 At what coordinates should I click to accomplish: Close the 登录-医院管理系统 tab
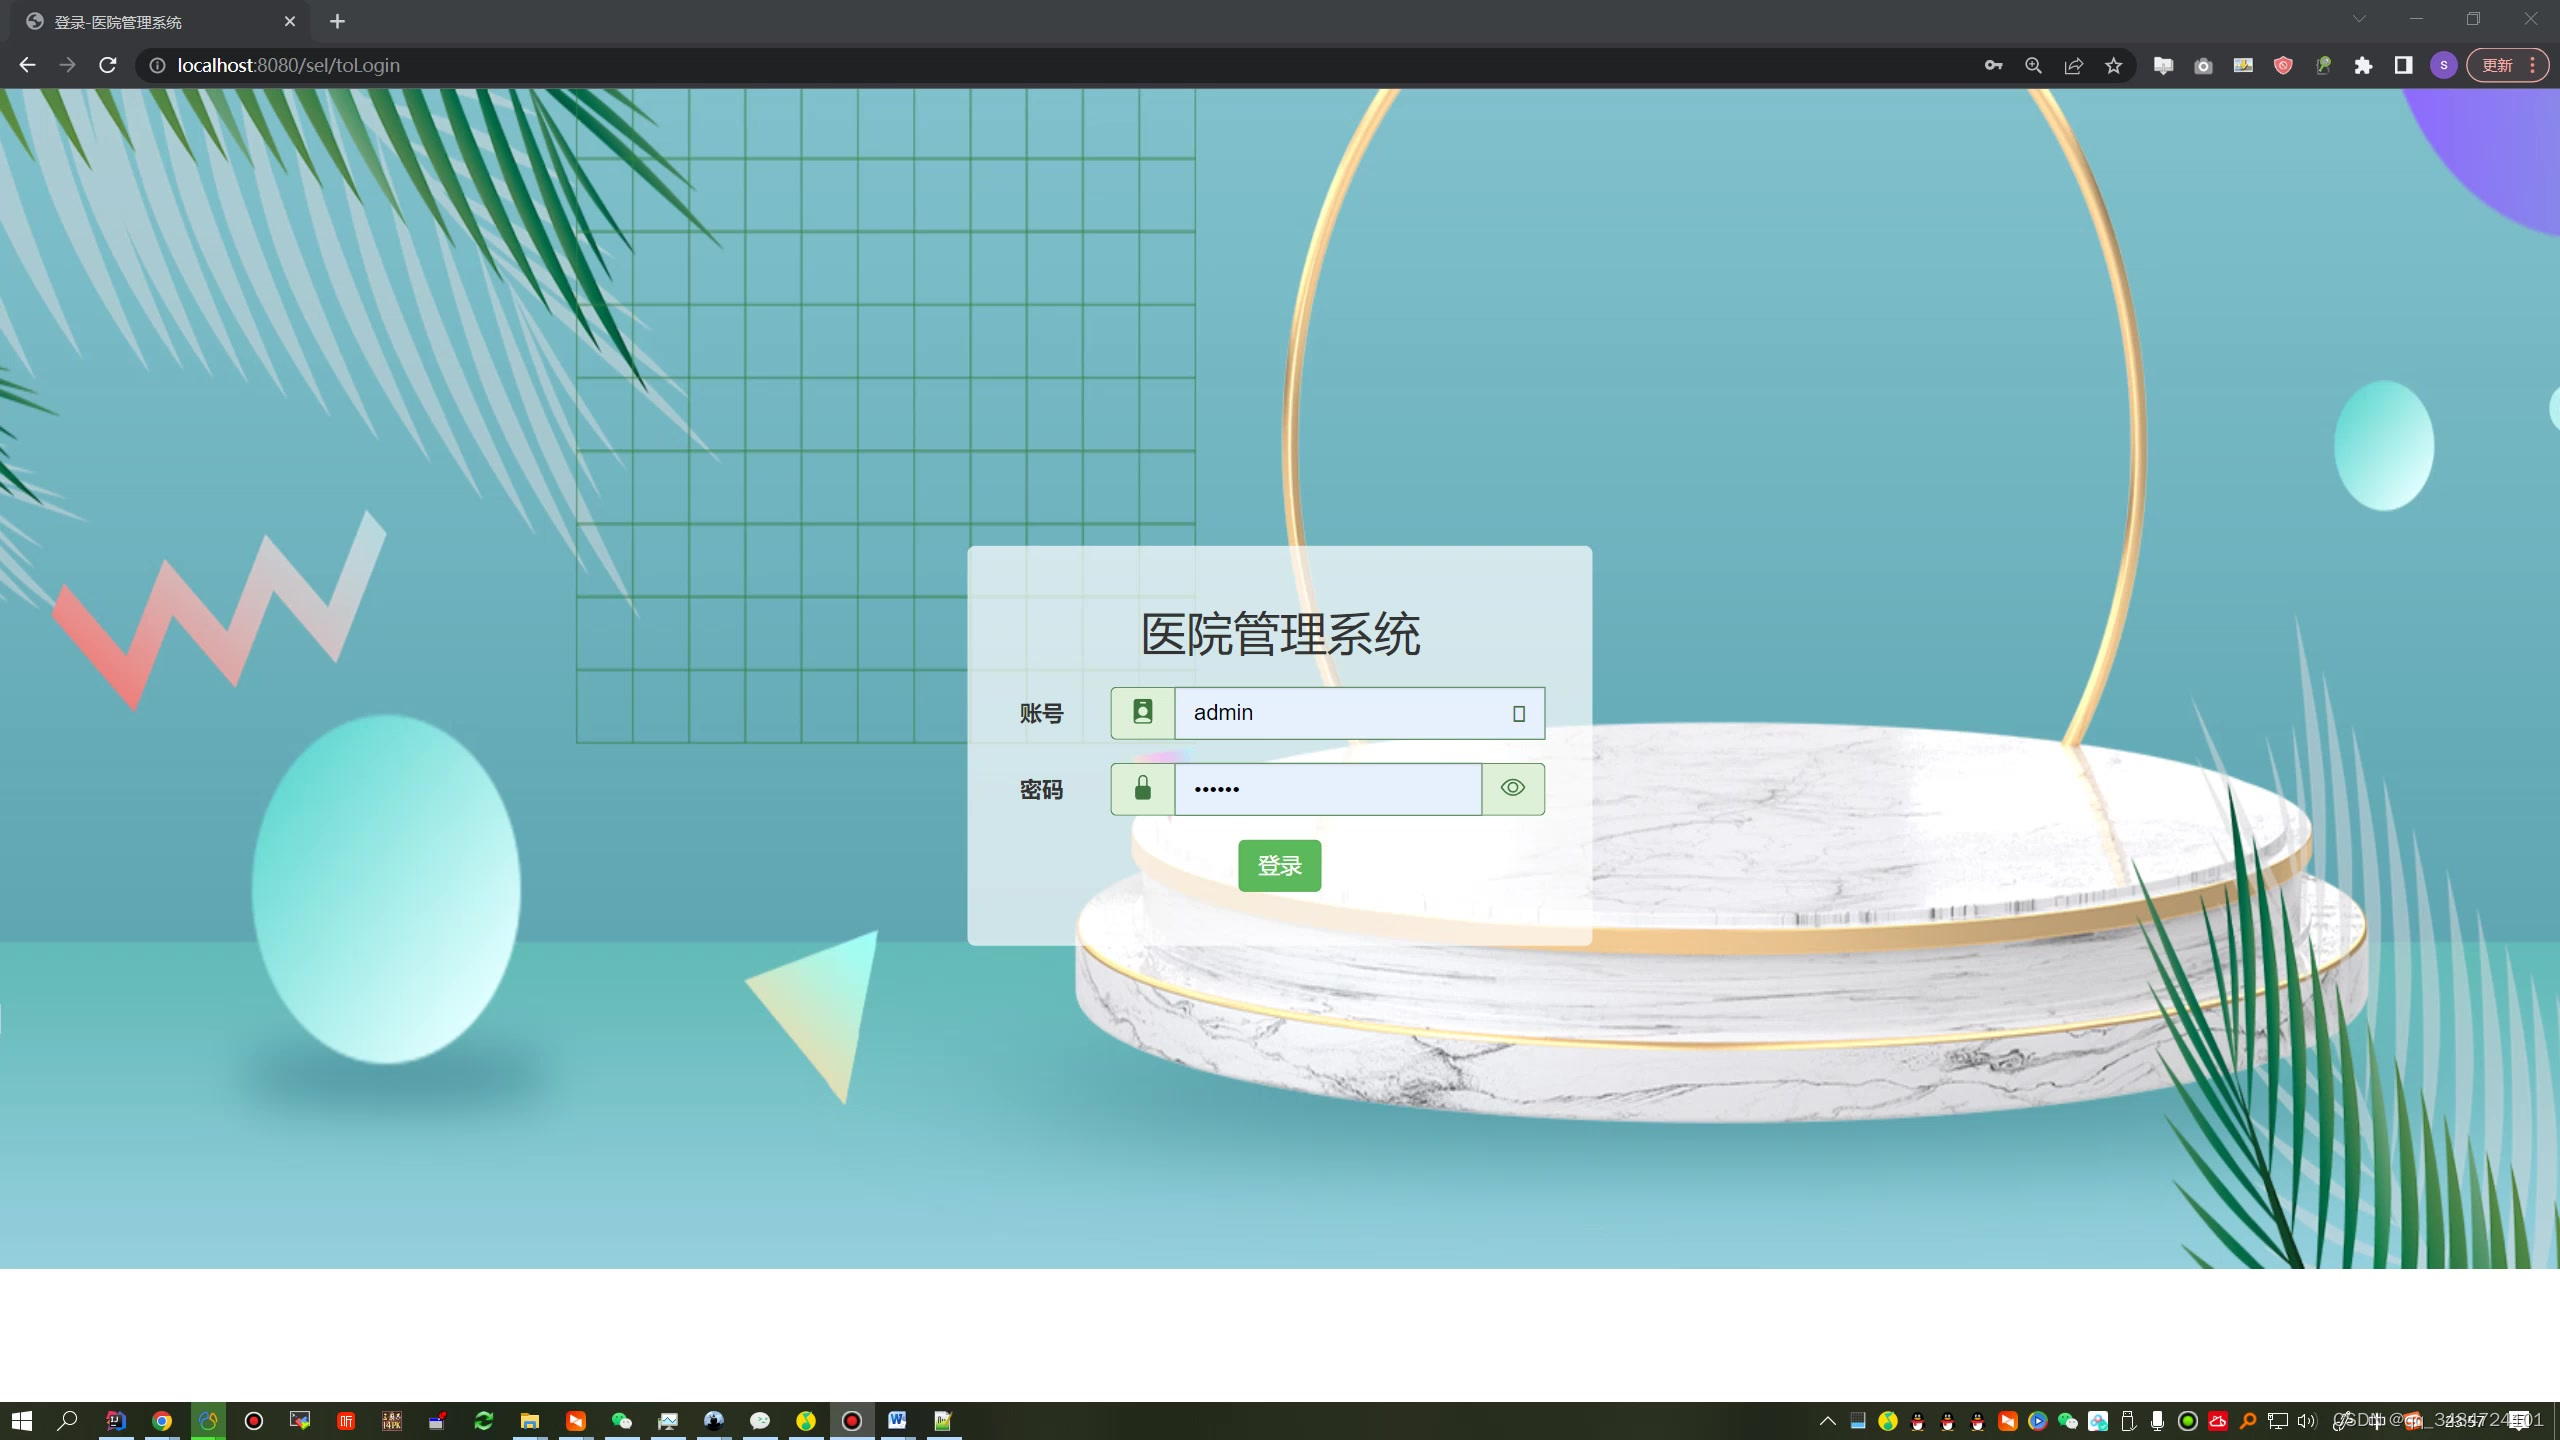[289, 21]
